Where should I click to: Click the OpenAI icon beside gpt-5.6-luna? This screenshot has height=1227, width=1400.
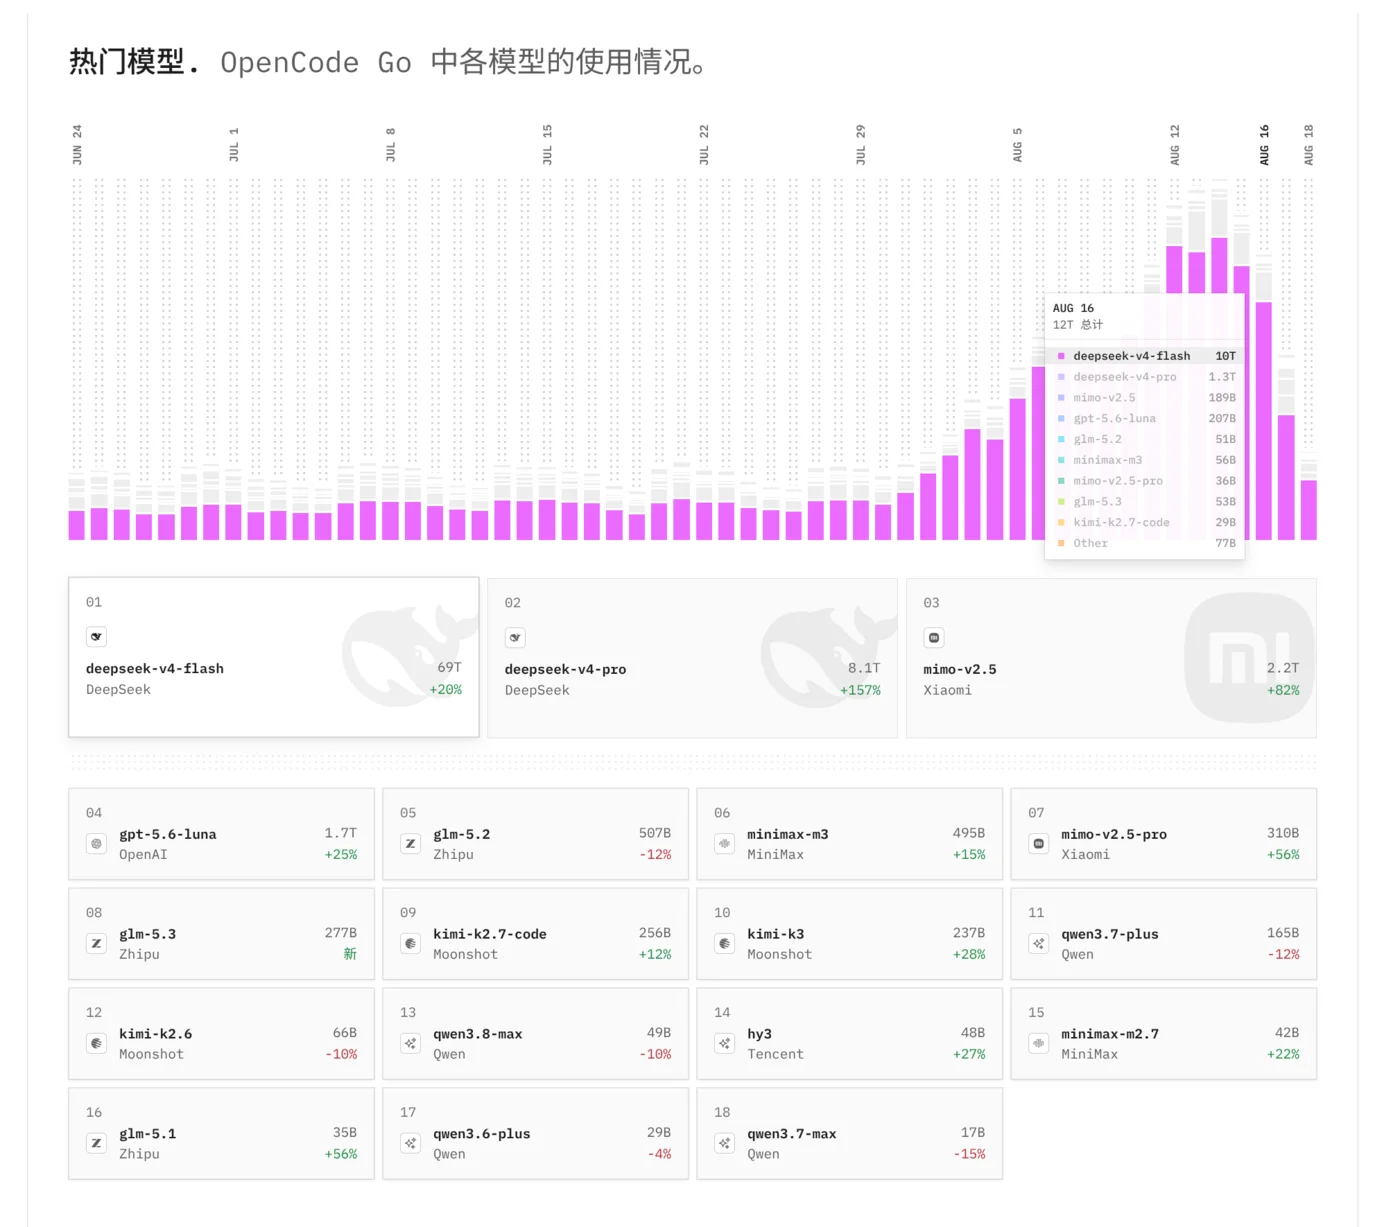(x=96, y=844)
